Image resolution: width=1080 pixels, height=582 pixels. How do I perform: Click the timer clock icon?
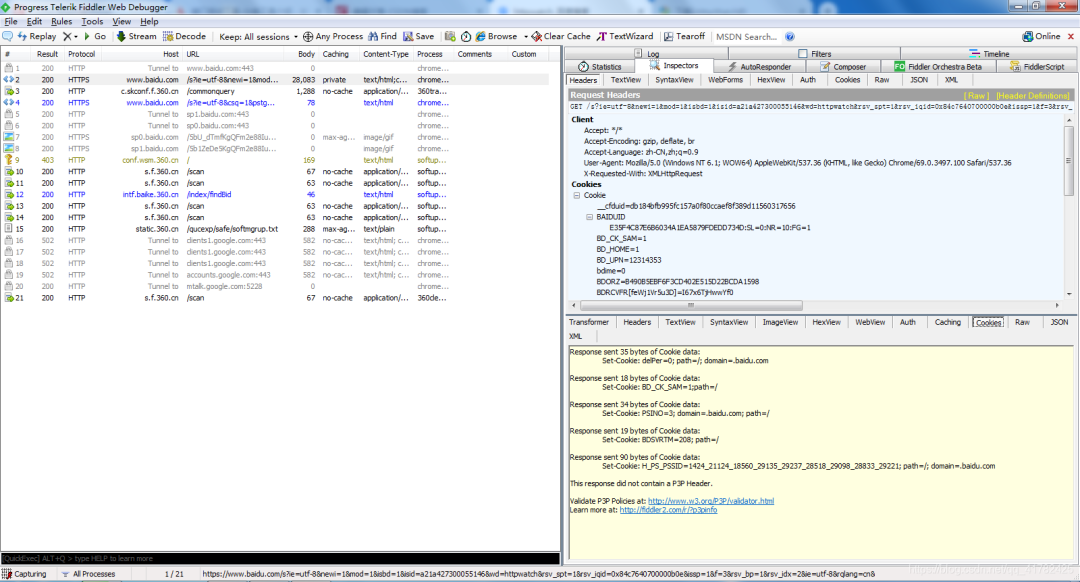[x=466, y=37]
